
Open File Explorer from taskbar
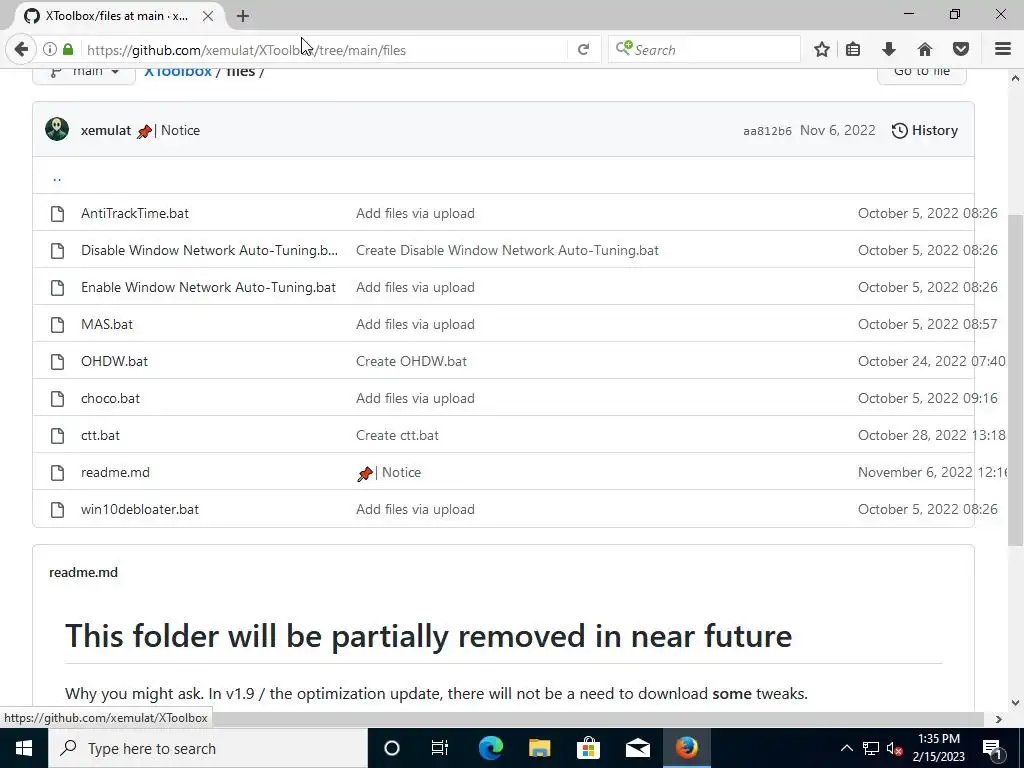[539, 748]
